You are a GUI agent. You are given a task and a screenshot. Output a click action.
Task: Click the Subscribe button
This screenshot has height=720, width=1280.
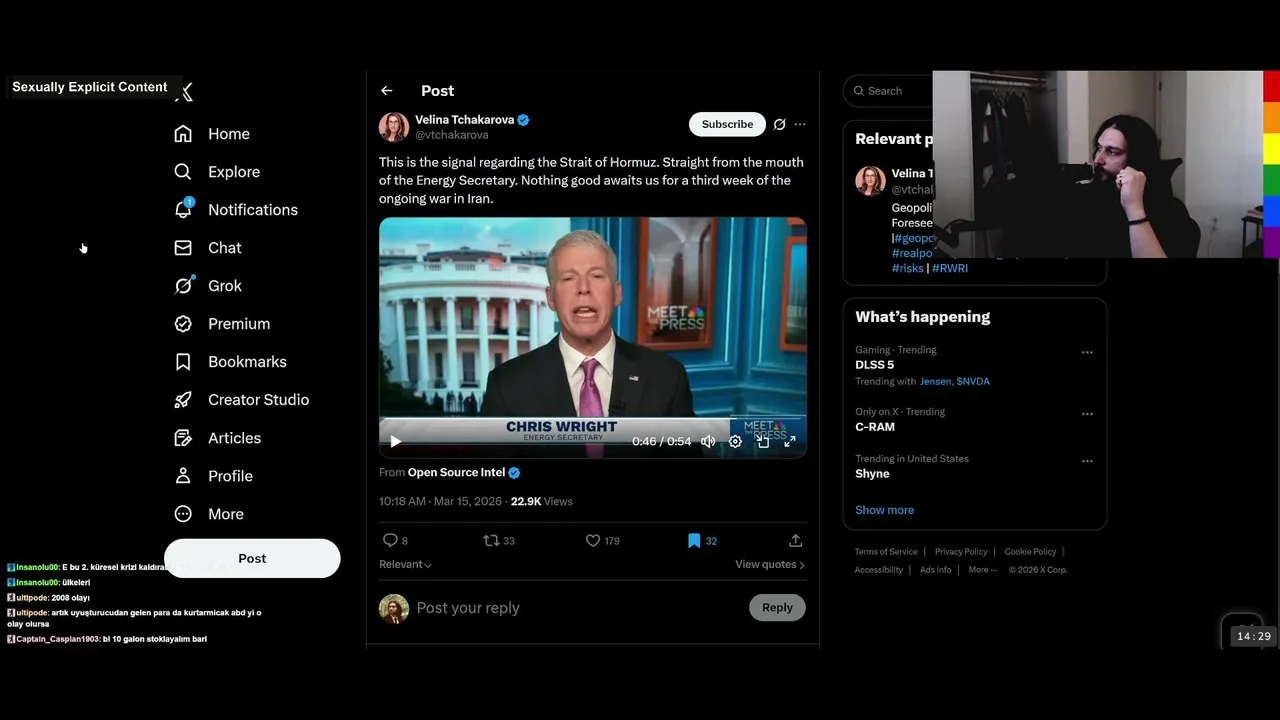click(x=727, y=124)
